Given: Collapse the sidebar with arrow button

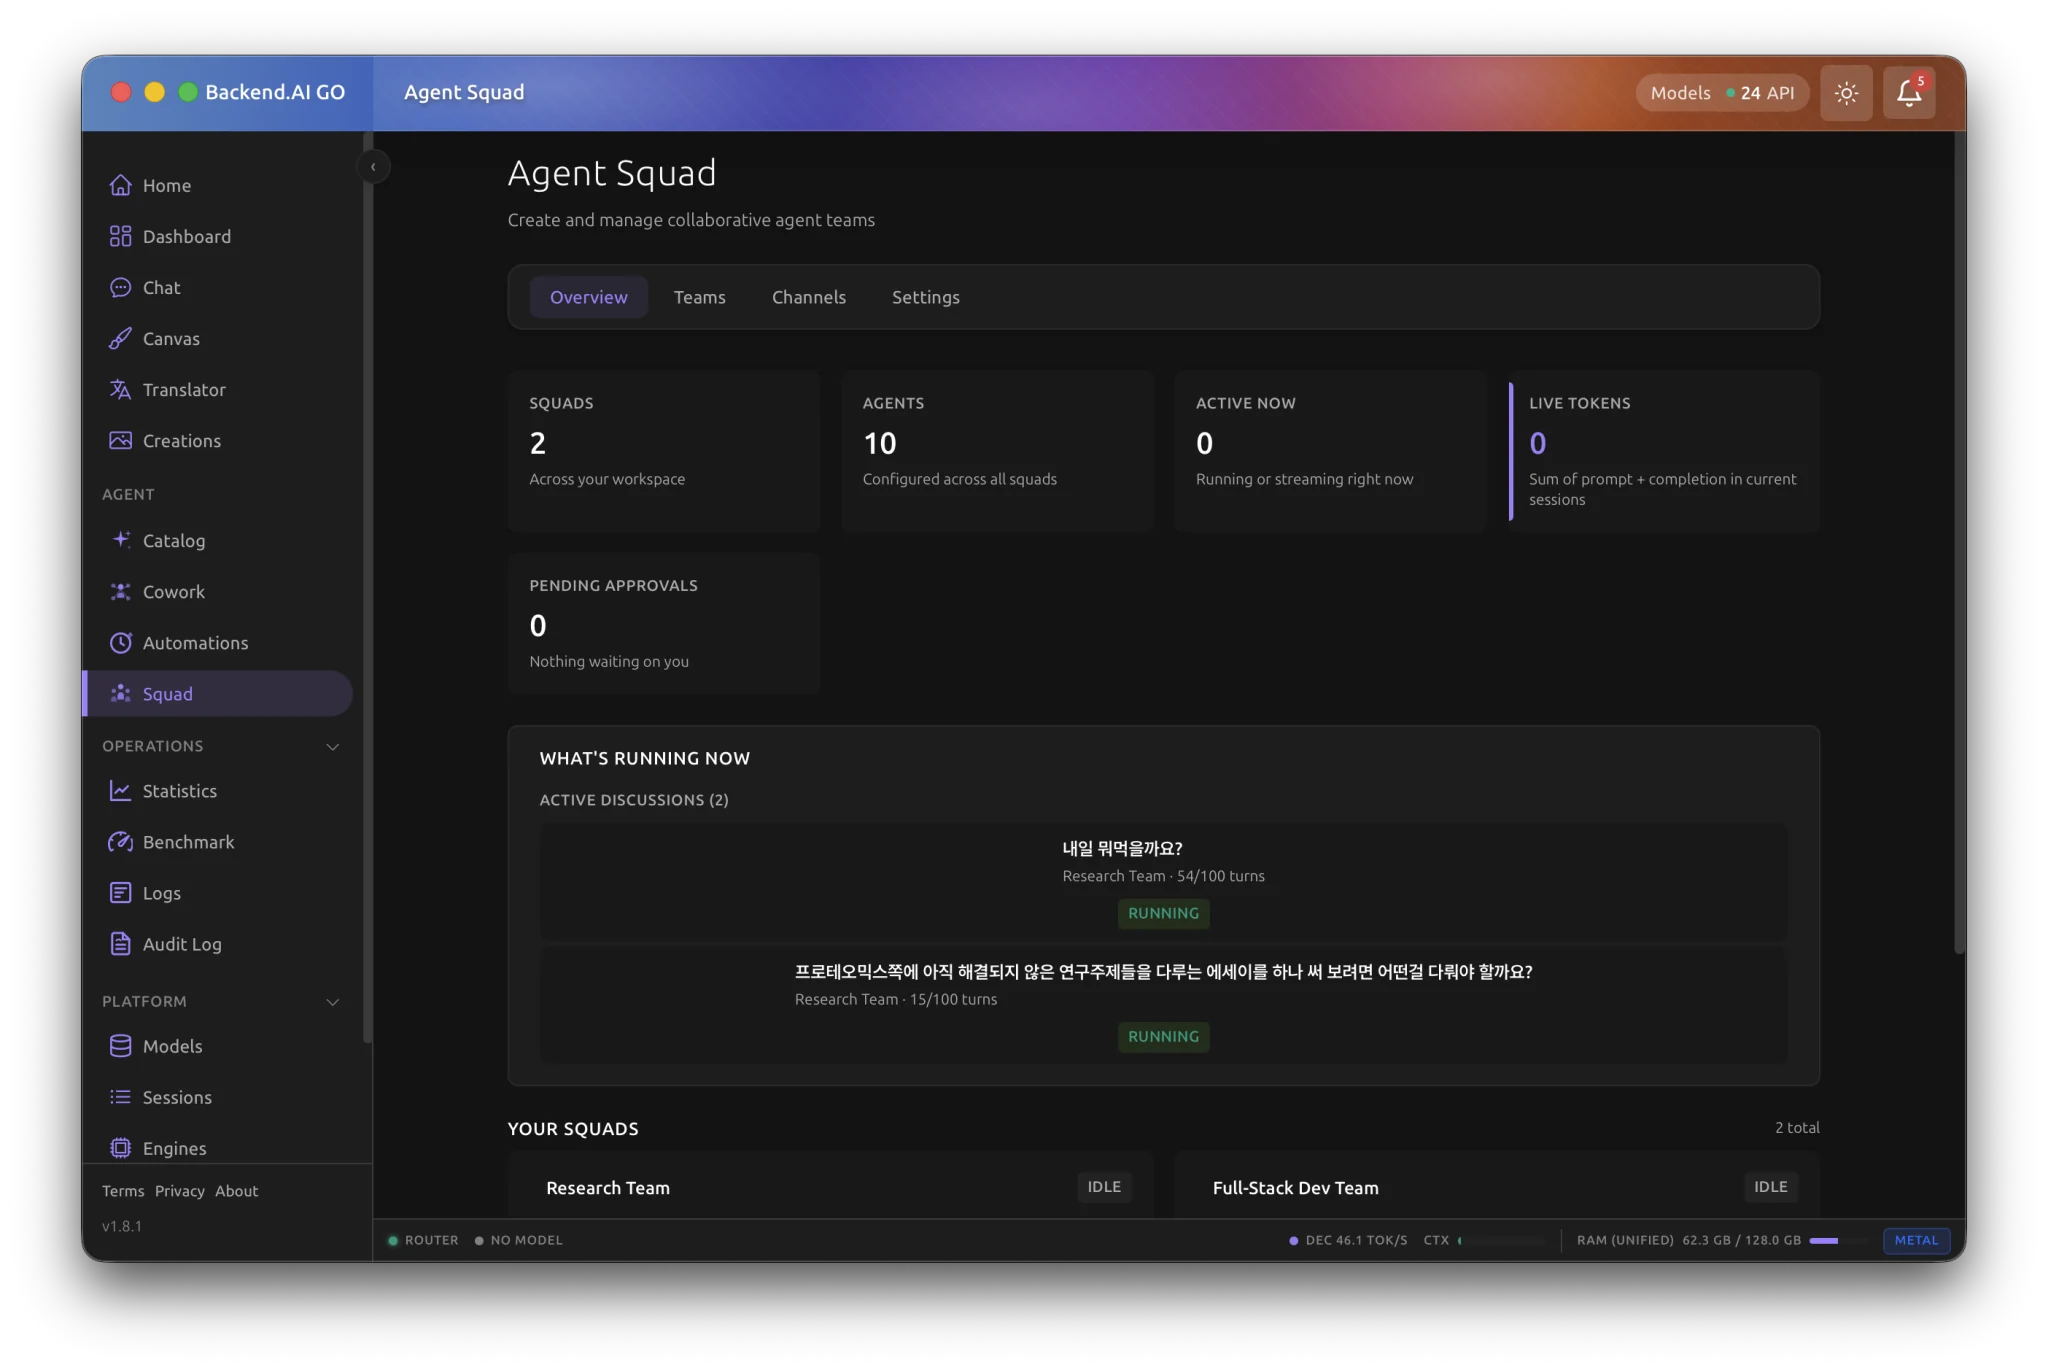Looking at the screenshot, I should click(x=373, y=167).
